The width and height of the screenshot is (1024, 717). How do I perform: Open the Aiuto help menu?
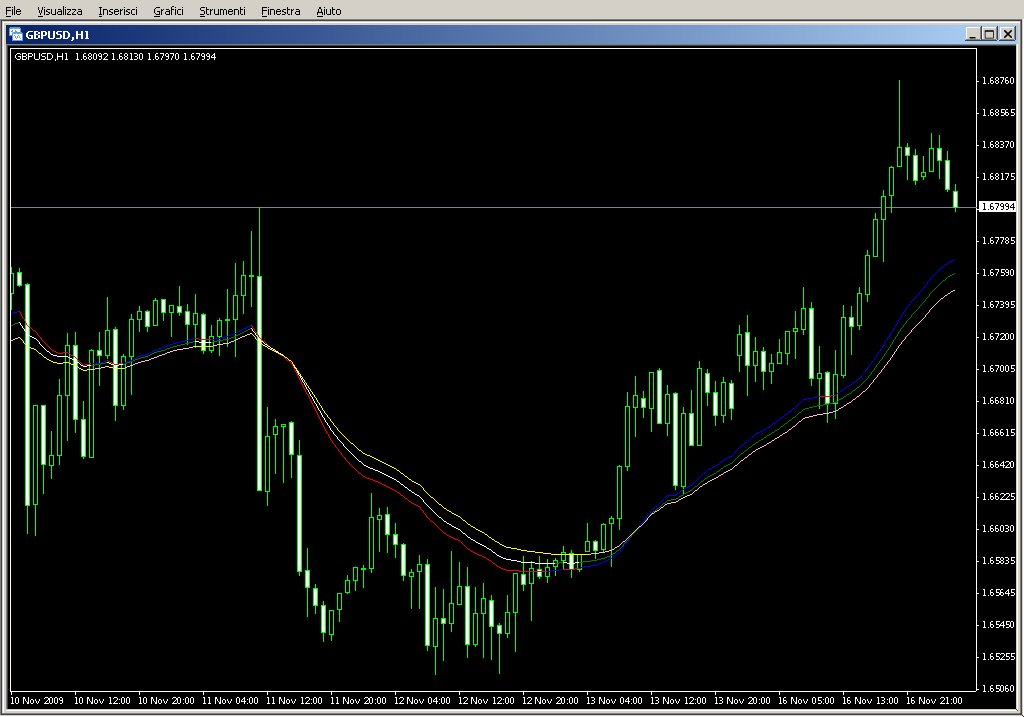[x=328, y=11]
